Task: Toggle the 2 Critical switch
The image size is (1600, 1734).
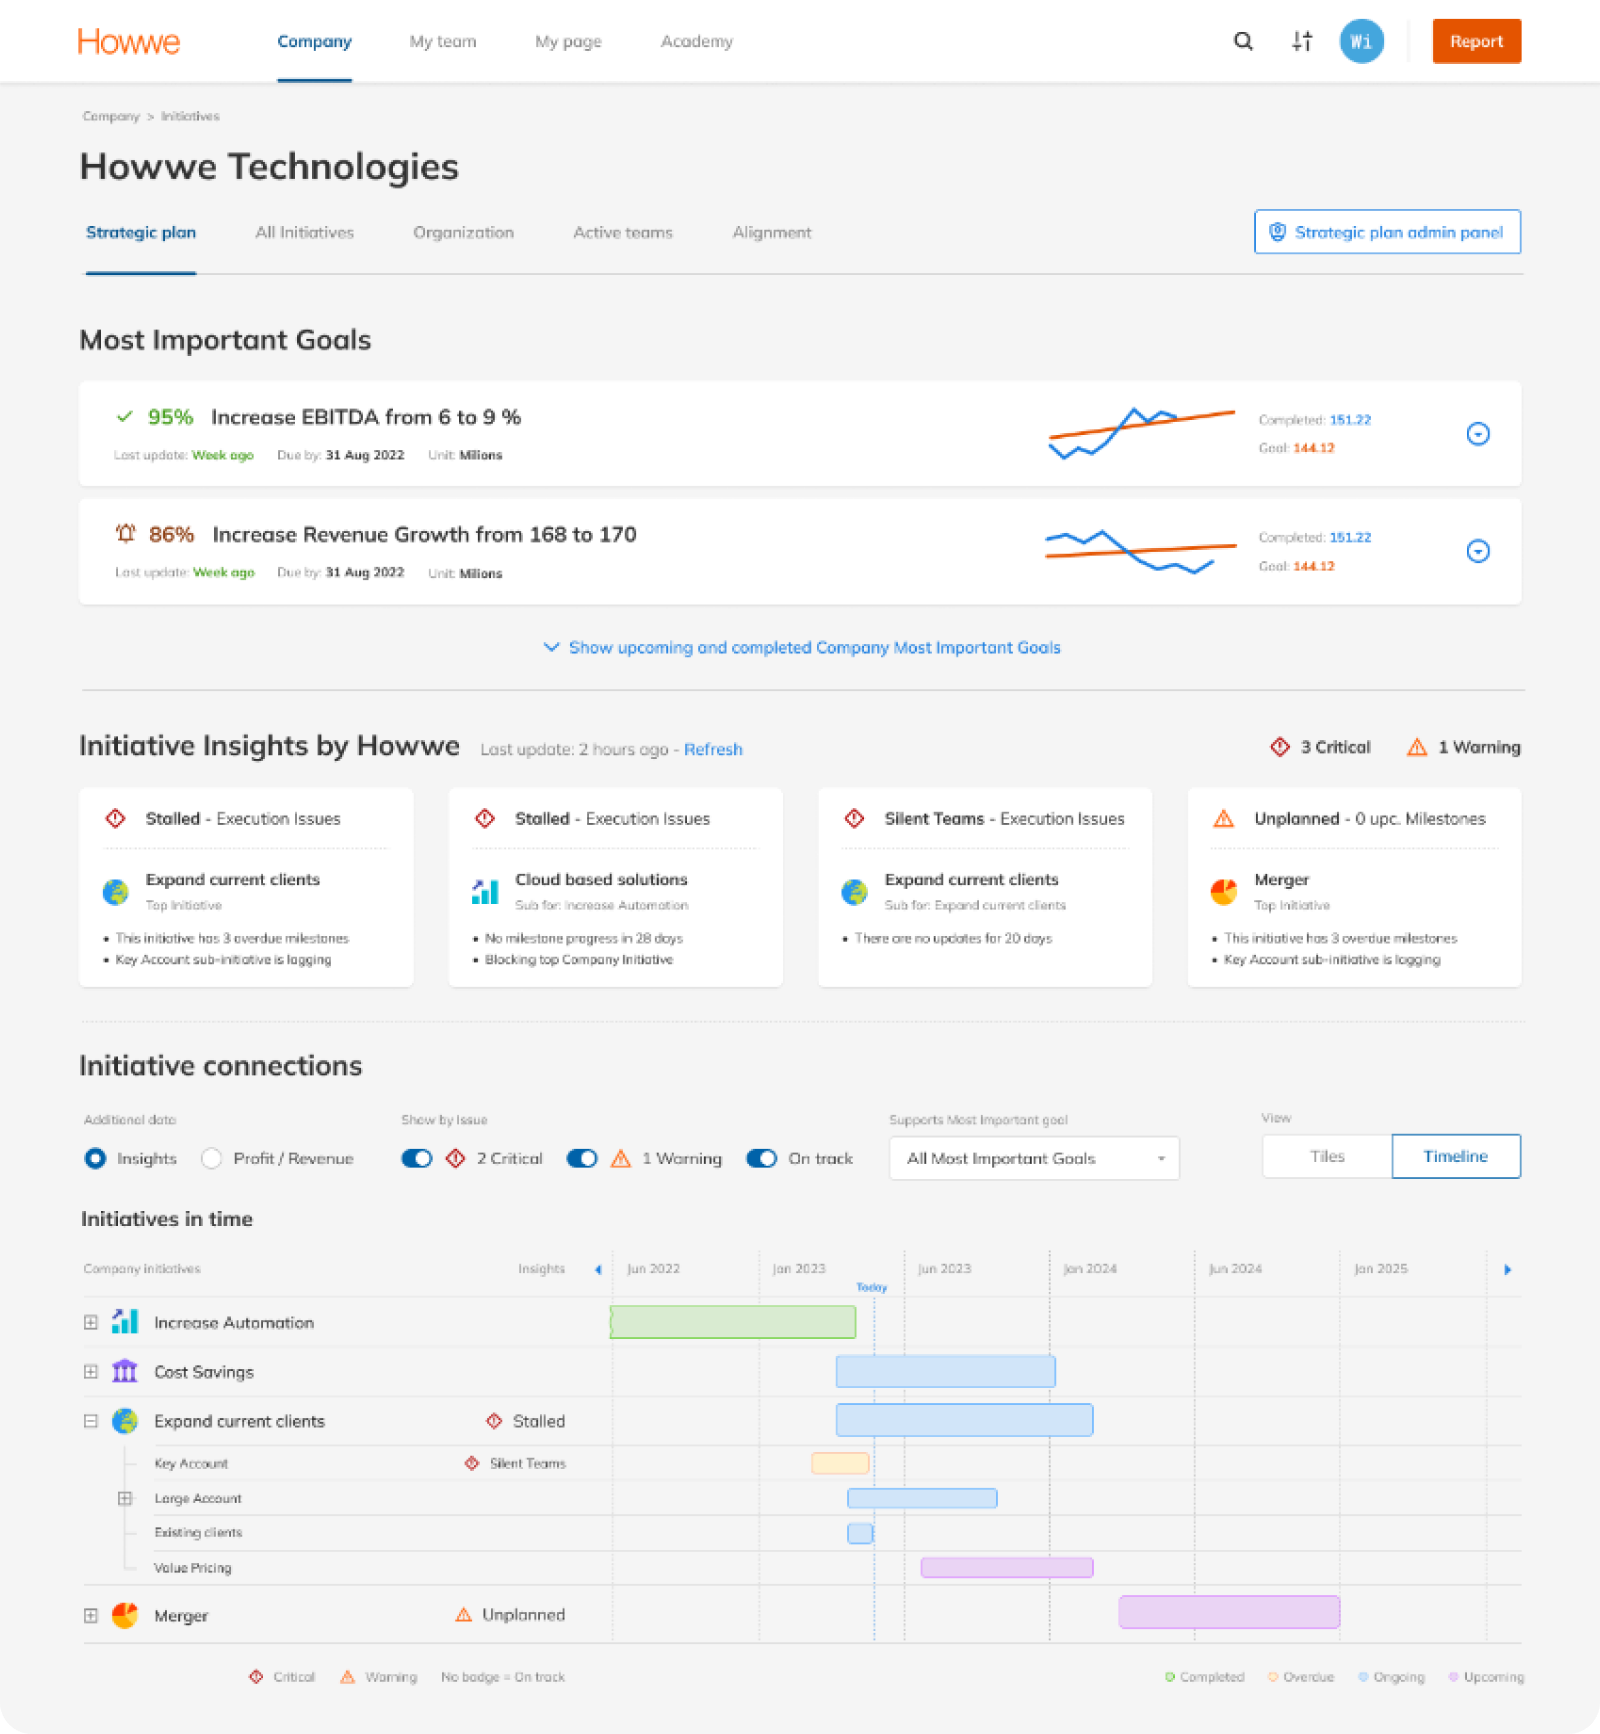Action: [416, 1158]
